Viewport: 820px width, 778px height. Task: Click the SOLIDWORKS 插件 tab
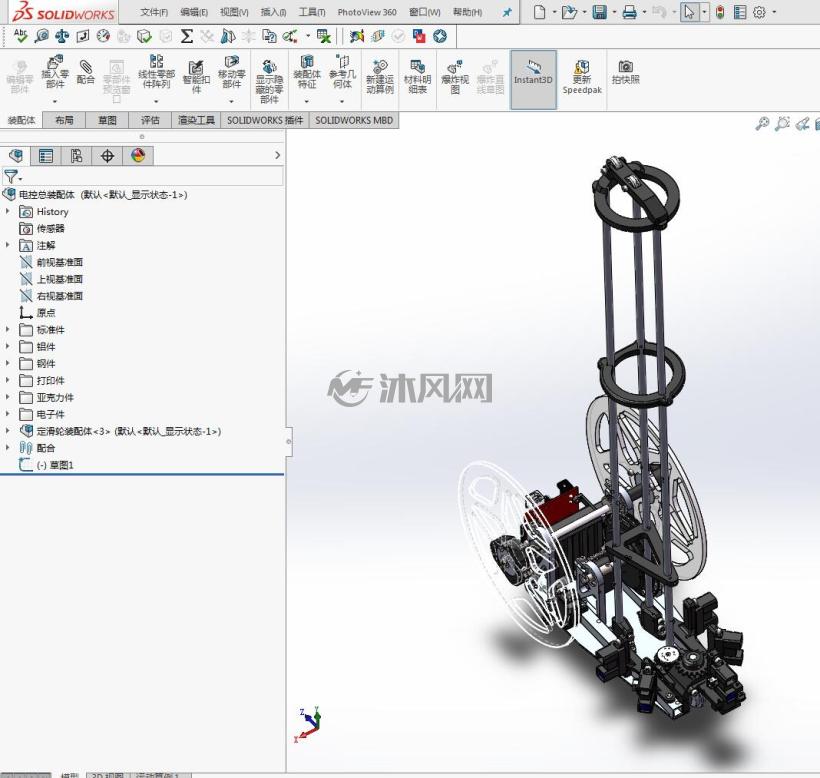(x=265, y=120)
